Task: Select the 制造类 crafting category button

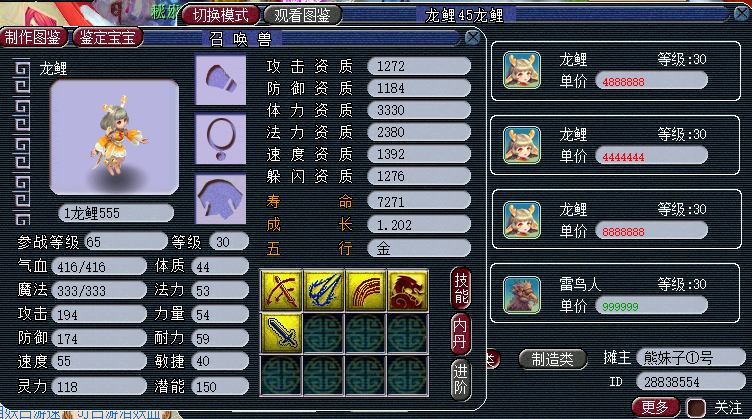Action: [552, 359]
